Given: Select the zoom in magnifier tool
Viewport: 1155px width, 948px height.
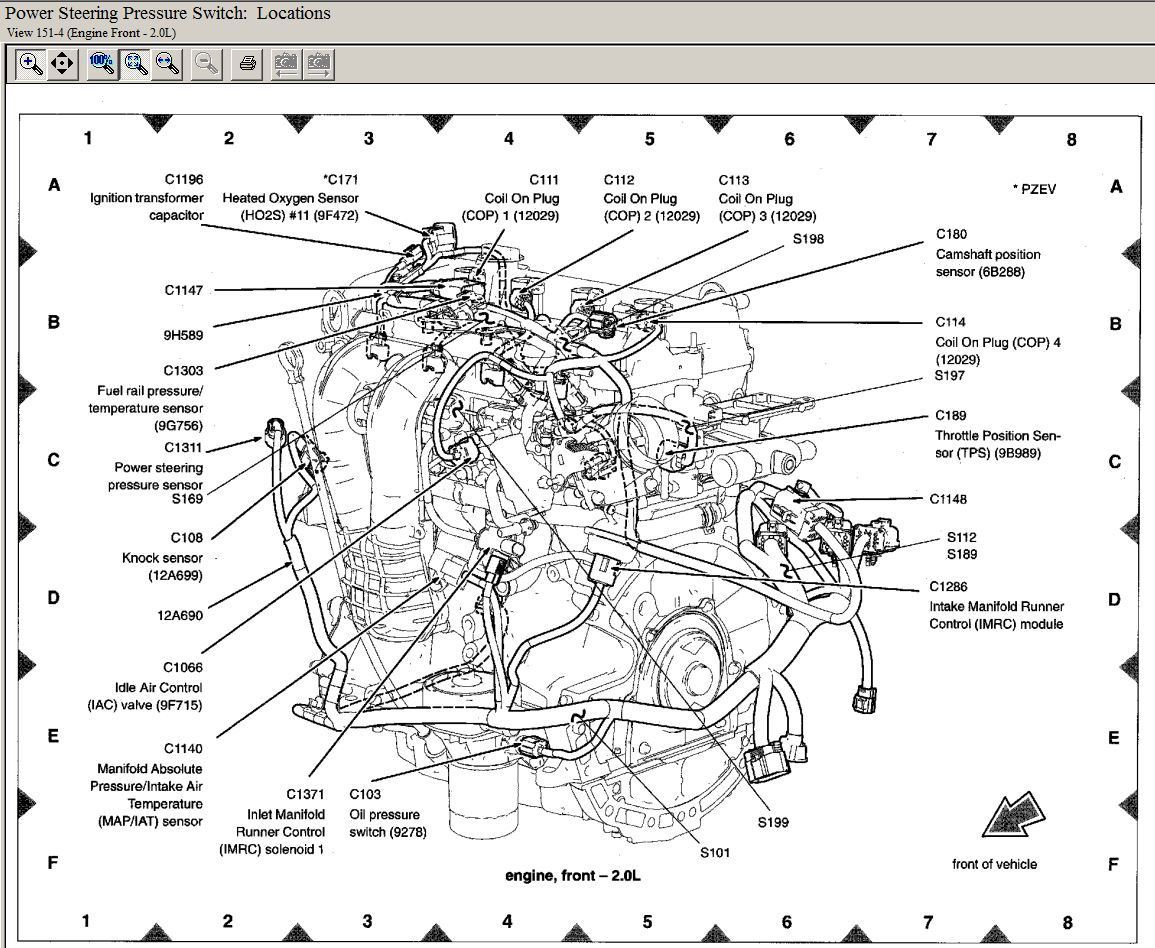Looking at the screenshot, I should [x=31, y=64].
